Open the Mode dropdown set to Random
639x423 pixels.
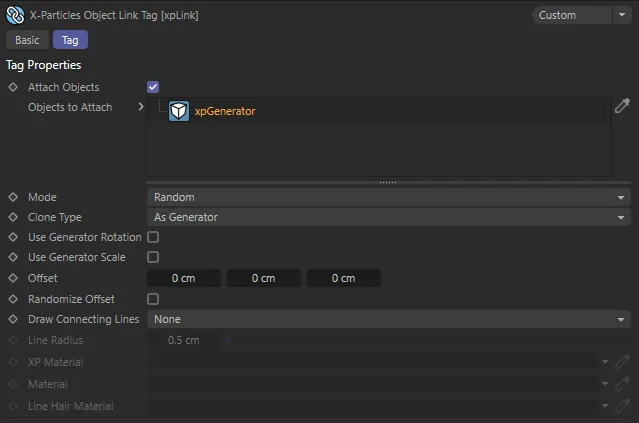click(x=388, y=197)
